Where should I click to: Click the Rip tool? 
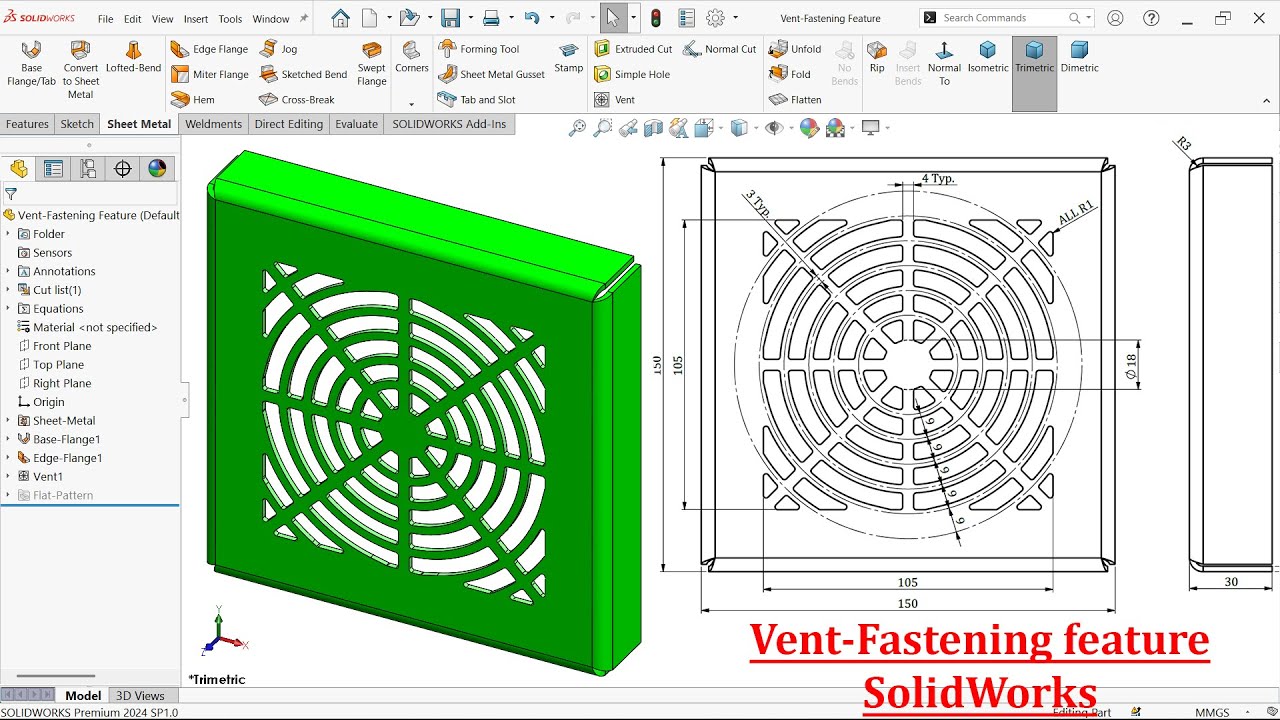(877, 58)
